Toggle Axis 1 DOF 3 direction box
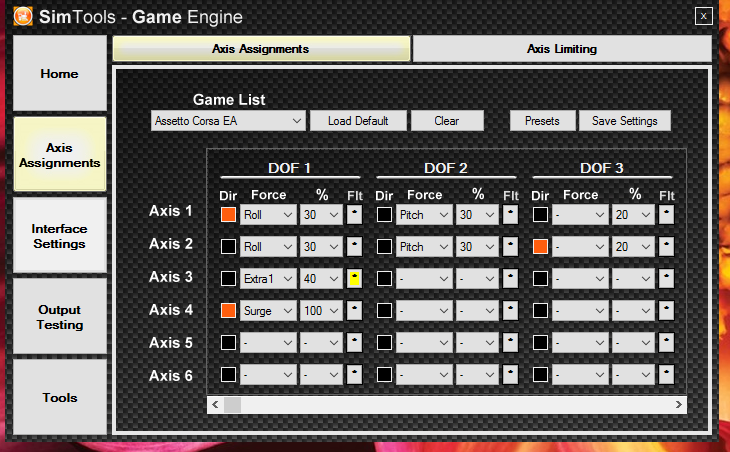 coord(540,215)
